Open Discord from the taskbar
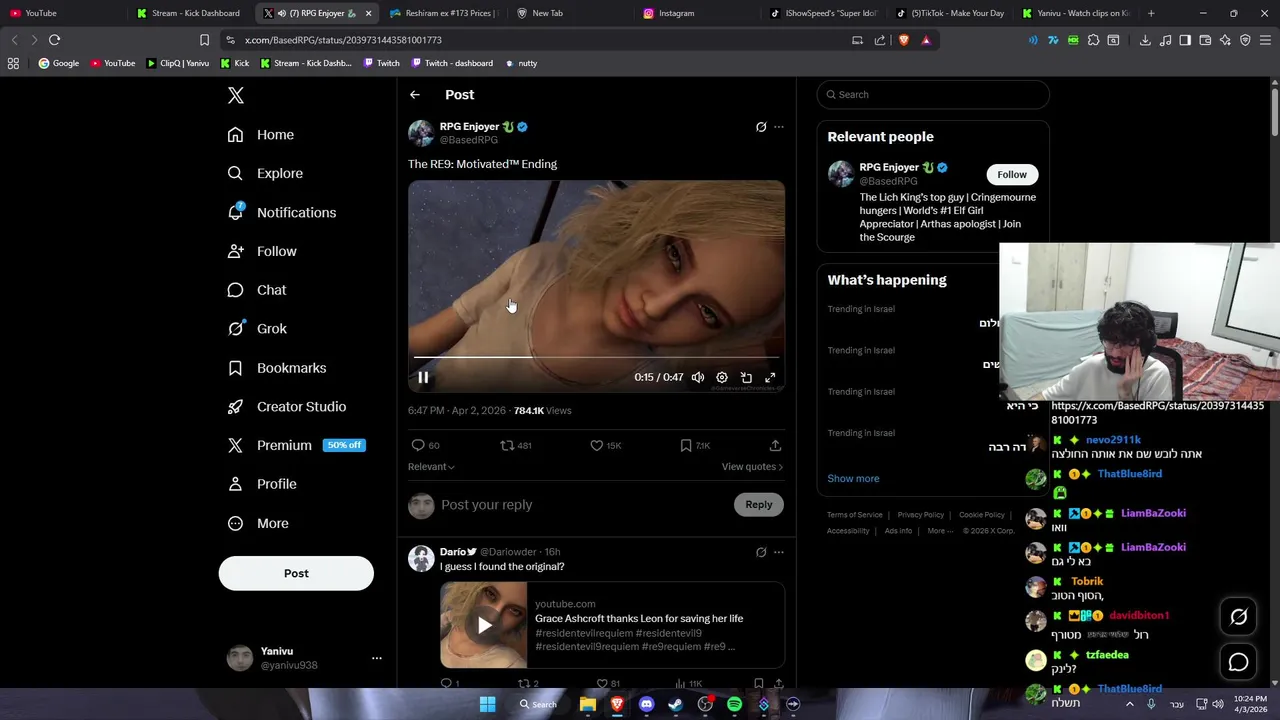Image resolution: width=1280 pixels, height=720 pixels. pos(646,704)
